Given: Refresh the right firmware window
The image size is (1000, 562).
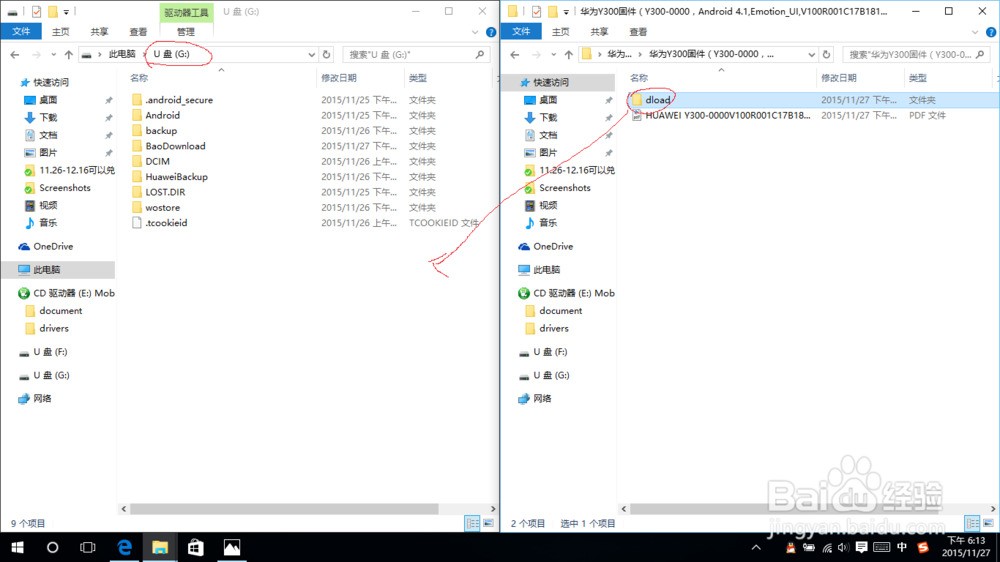Looking at the screenshot, I should point(827,55).
